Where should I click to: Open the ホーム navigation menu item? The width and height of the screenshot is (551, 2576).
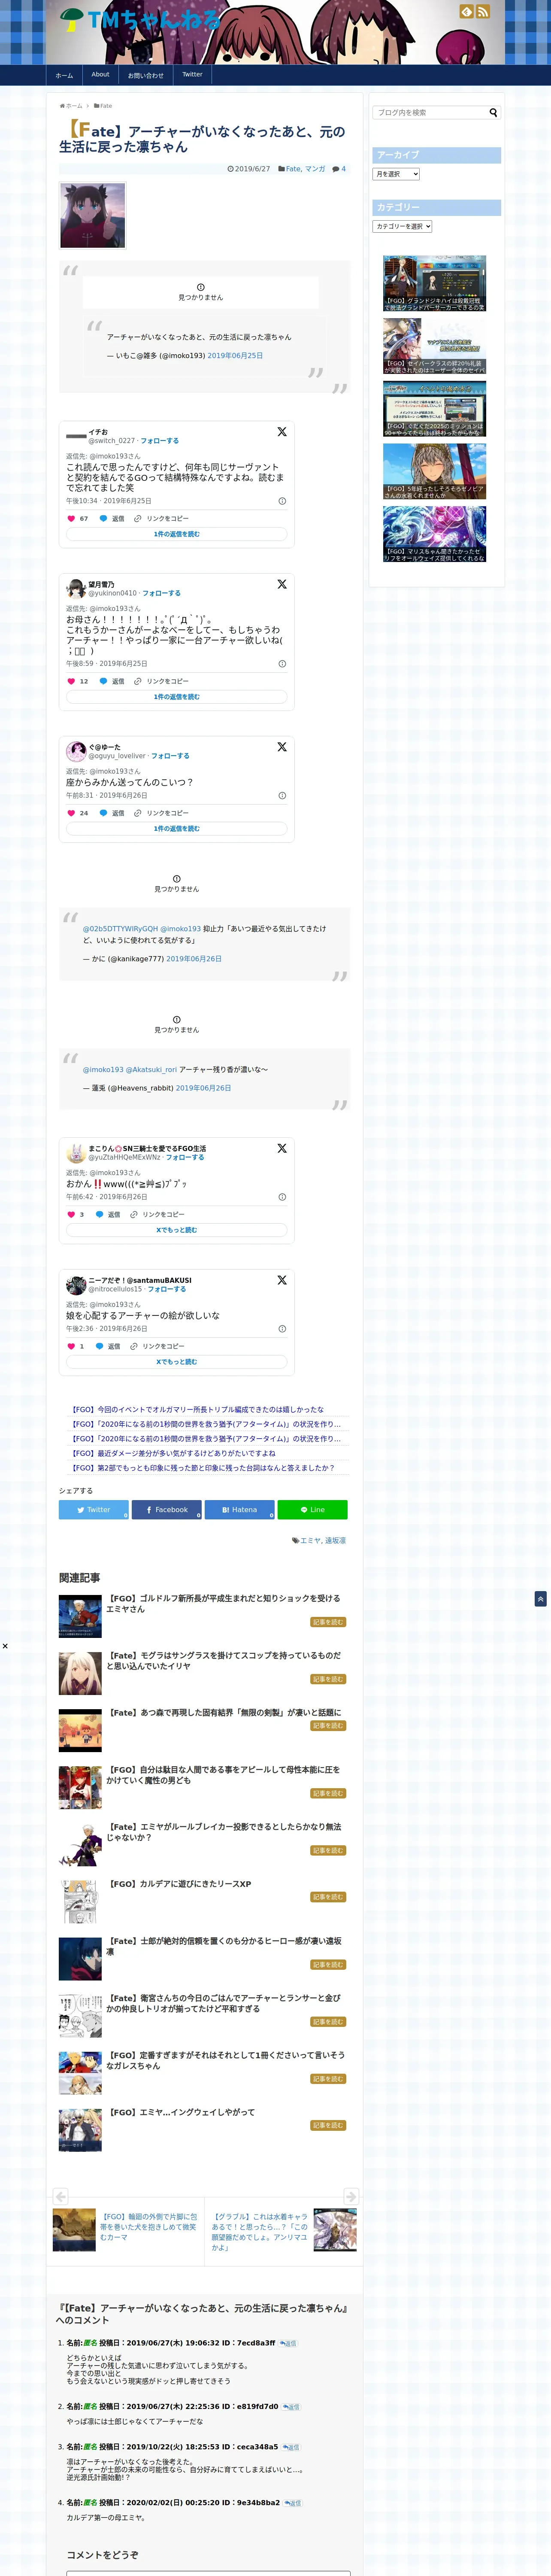point(64,75)
